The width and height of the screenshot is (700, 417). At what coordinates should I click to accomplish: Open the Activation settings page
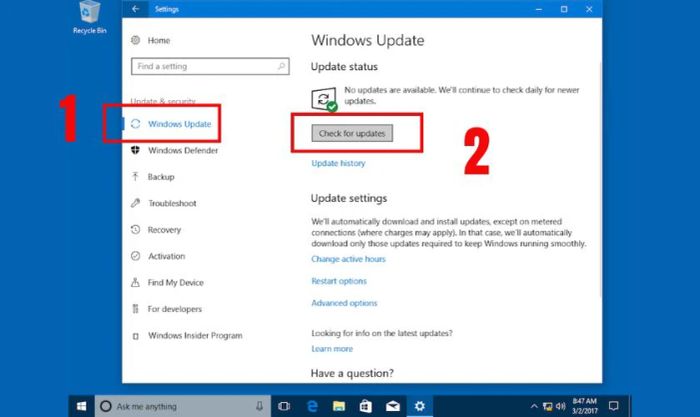[x=167, y=256]
